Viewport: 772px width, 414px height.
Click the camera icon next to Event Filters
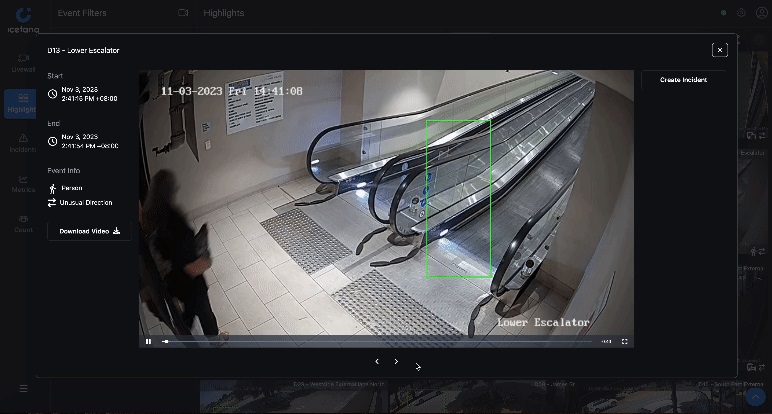(183, 13)
